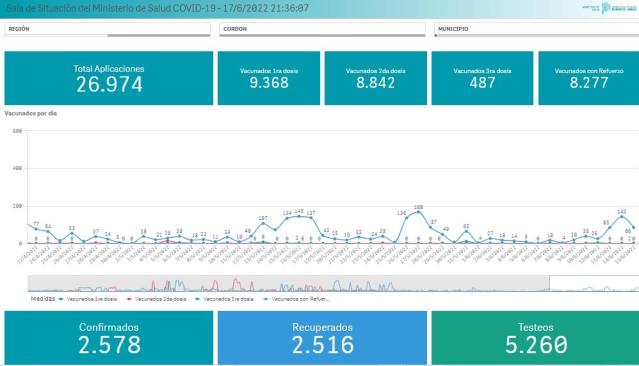Click the Vacunados por día chart title

(x=31, y=113)
